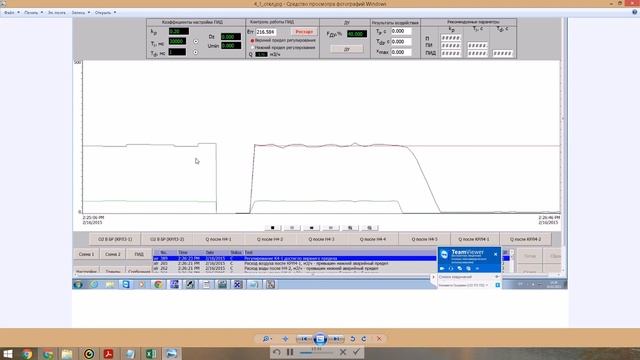Select the Q после КУП4-1 button
This screenshot has height=360, width=640.
pos(474,239)
